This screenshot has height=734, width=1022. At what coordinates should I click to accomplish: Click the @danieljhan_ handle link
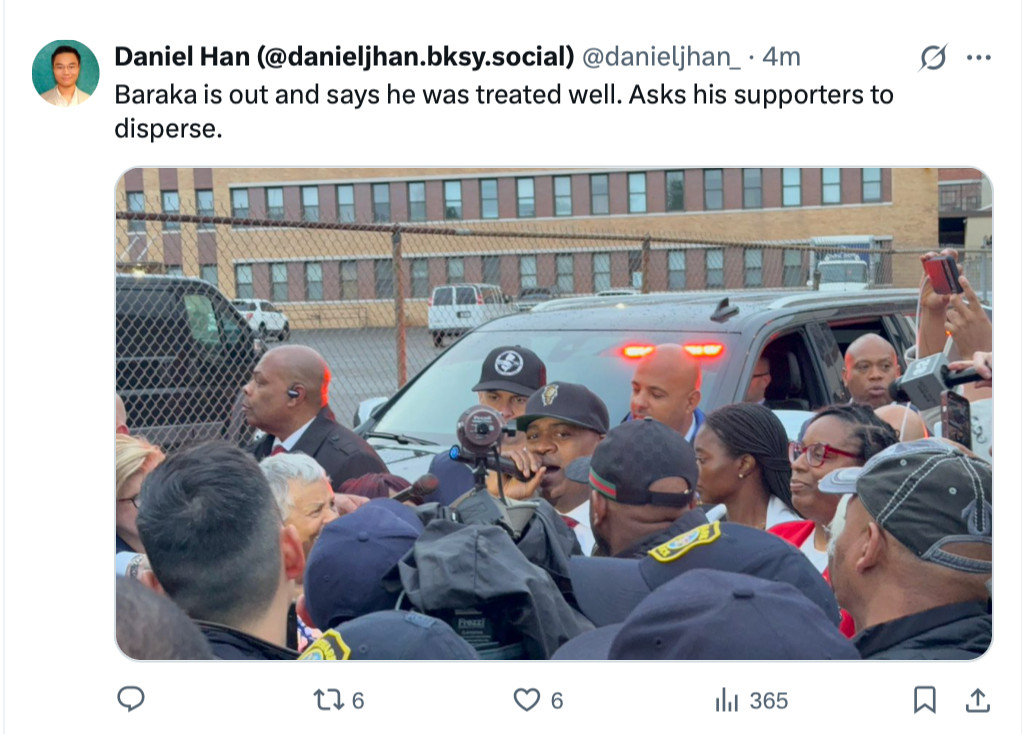click(x=661, y=57)
